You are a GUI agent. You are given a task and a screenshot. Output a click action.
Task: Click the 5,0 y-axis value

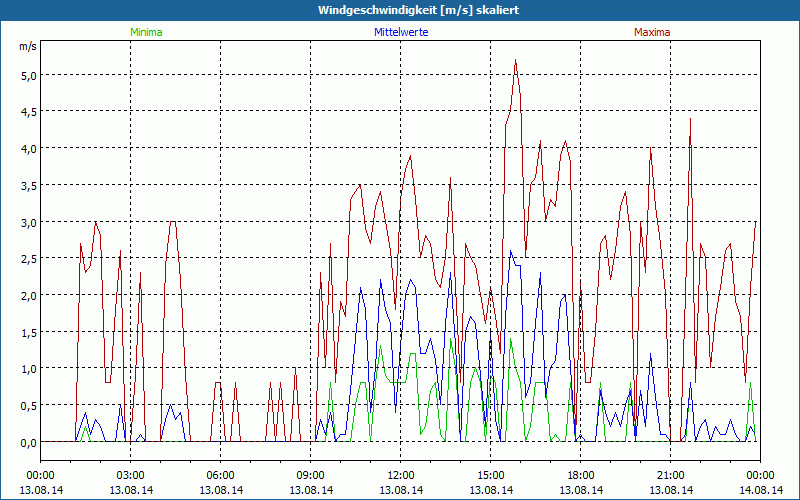[x=29, y=76]
